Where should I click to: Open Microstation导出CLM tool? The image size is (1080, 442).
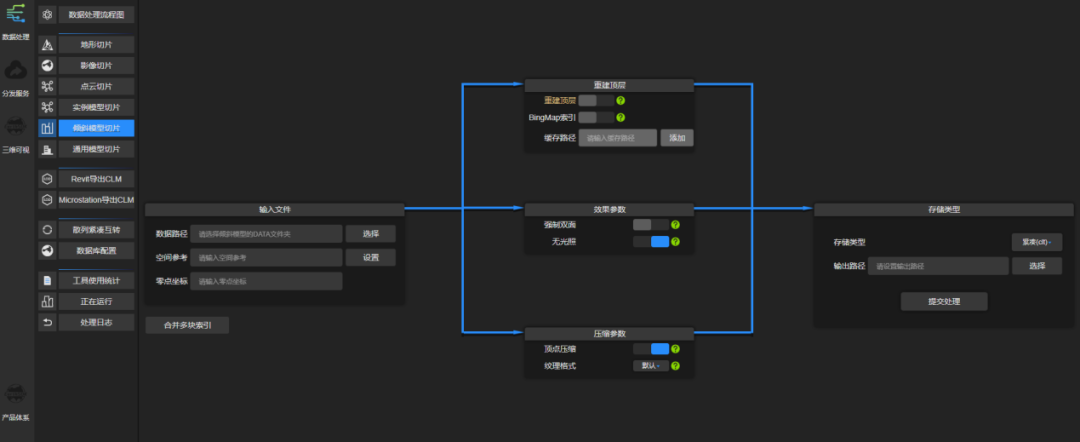96,200
